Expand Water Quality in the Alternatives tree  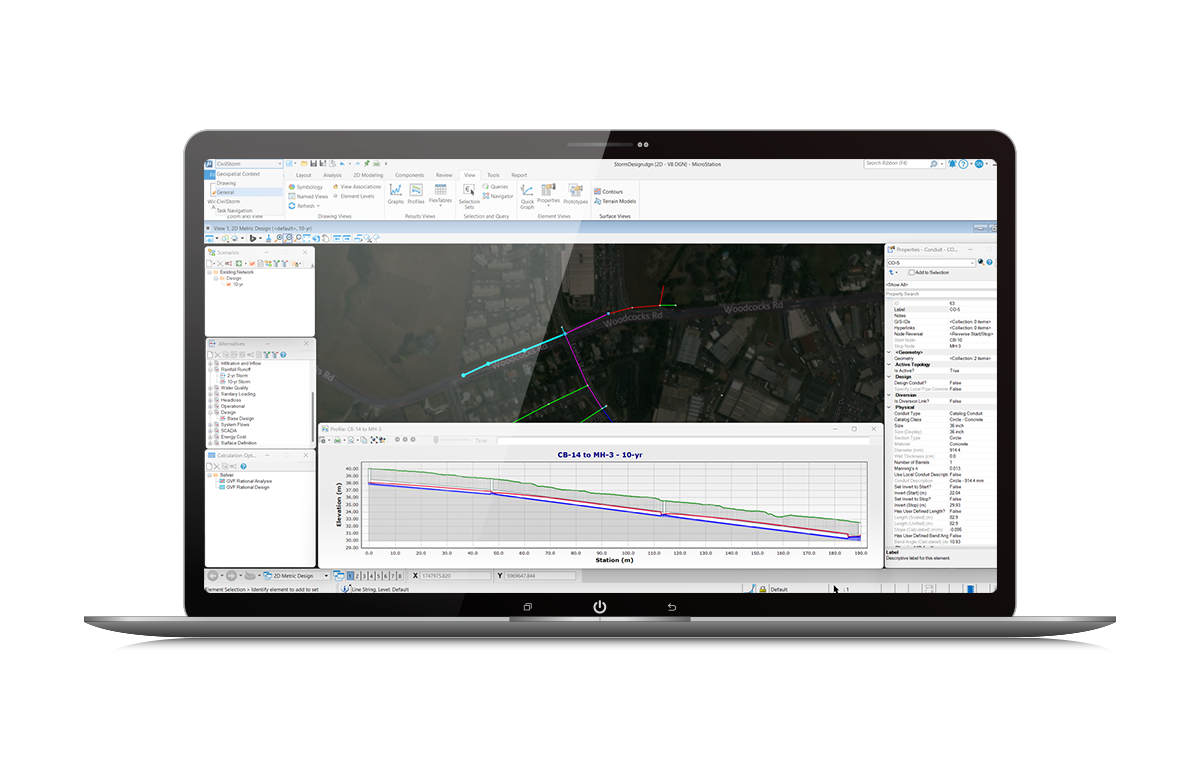click(x=208, y=388)
